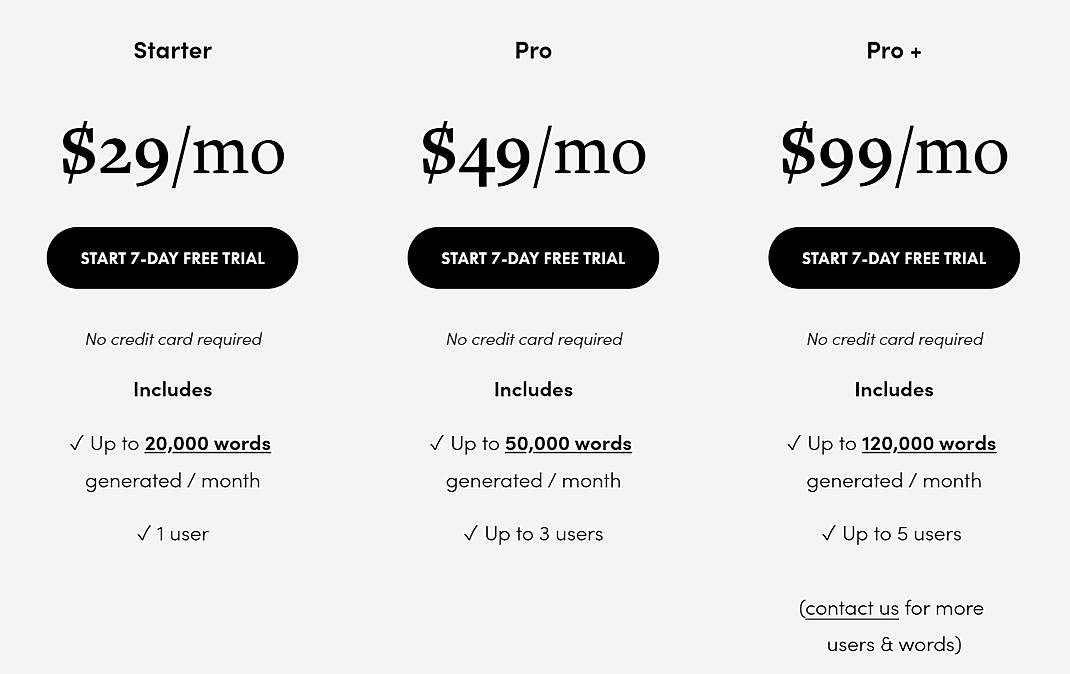
Task: Open the contact us link
Action: coord(851,608)
